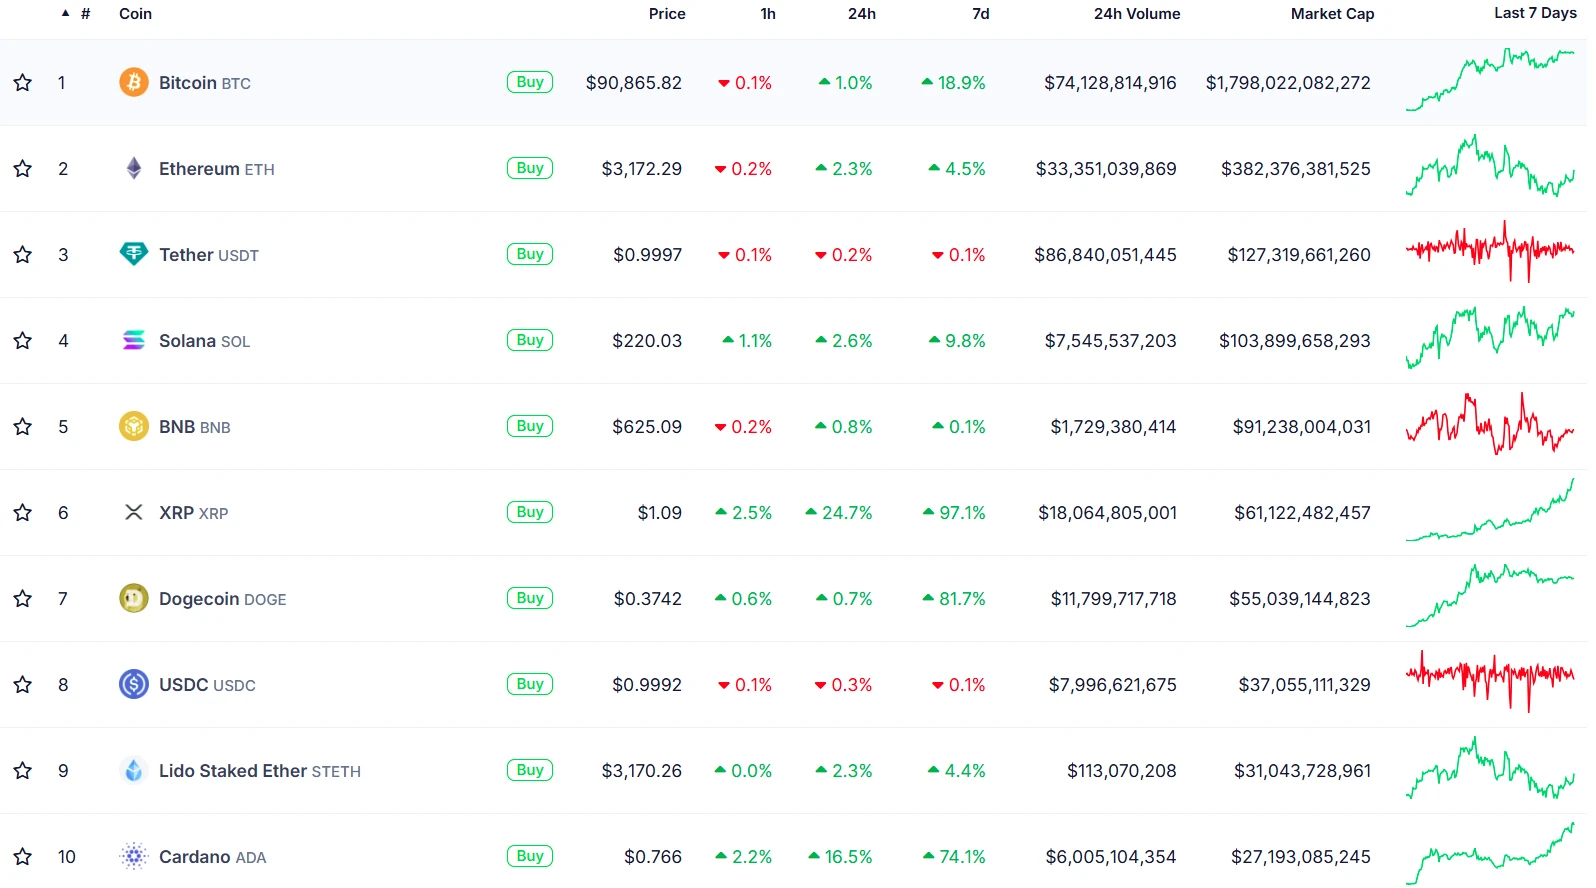Click the Buy button for XRP

click(530, 512)
